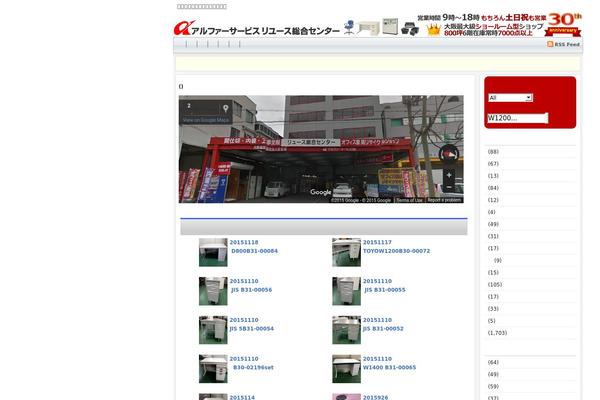This screenshot has height=400, width=600.
Task: Open the sidebar category with (67) items
Action: (x=493, y=164)
